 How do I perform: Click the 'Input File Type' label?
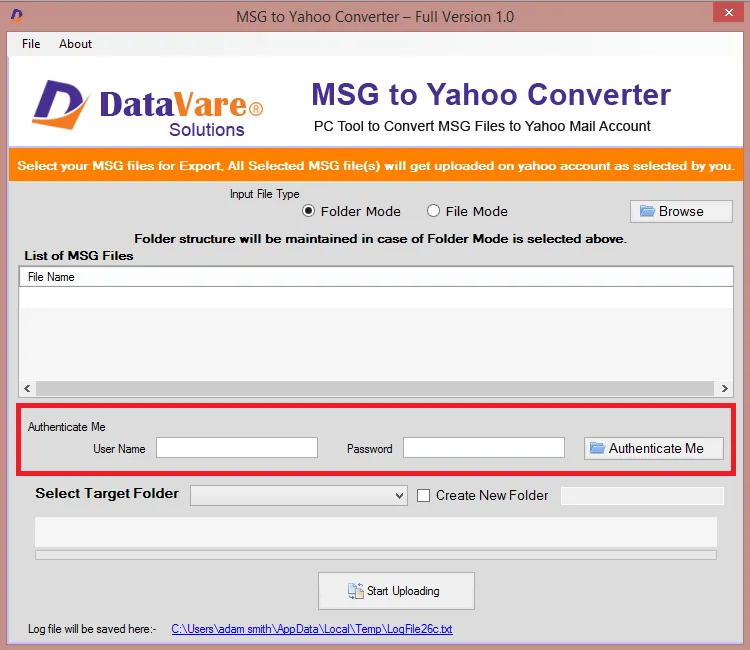pyautogui.click(x=265, y=194)
